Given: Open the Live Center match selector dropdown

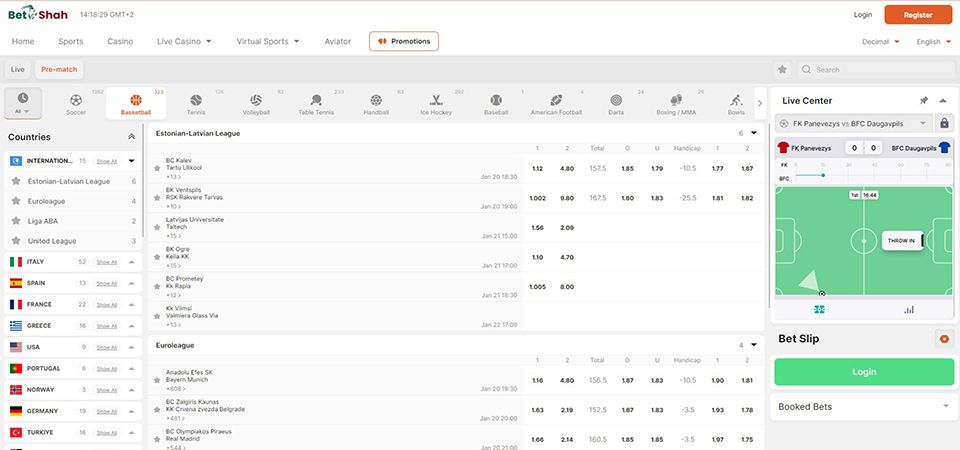Looking at the screenshot, I should [854, 123].
